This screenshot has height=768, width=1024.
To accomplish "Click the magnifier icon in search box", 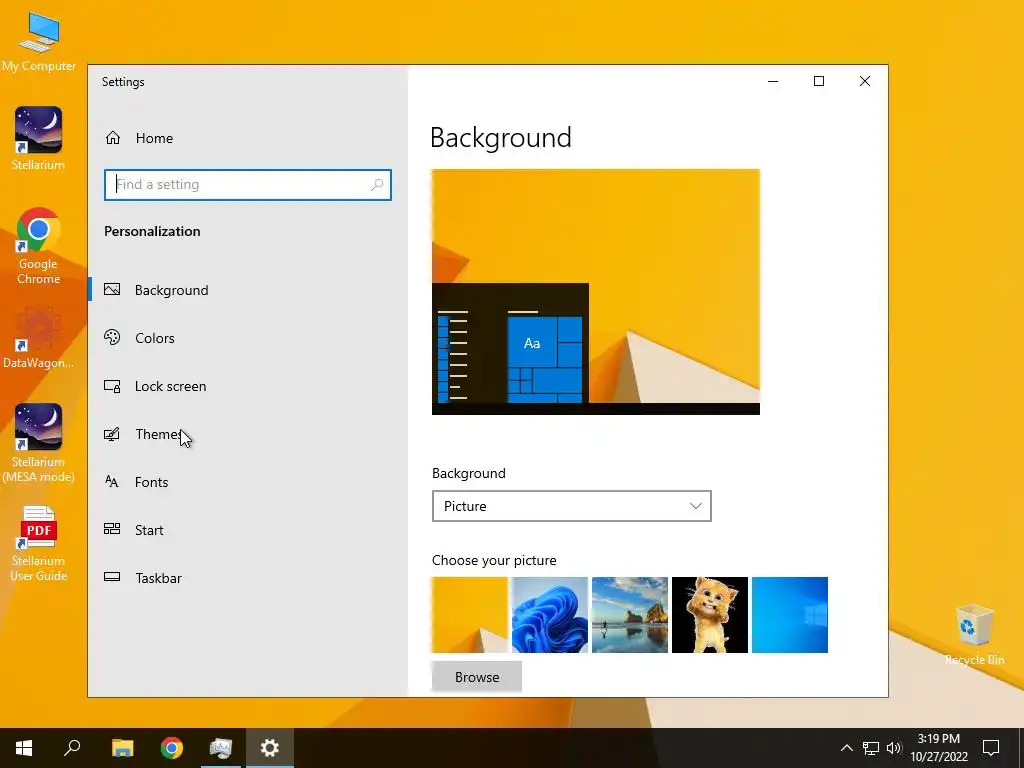I will click(x=377, y=185).
